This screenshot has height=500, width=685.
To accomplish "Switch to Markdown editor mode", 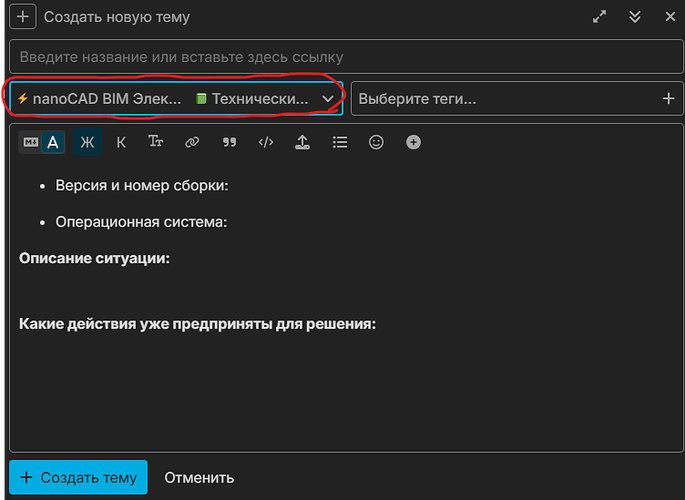I will 31,142.
